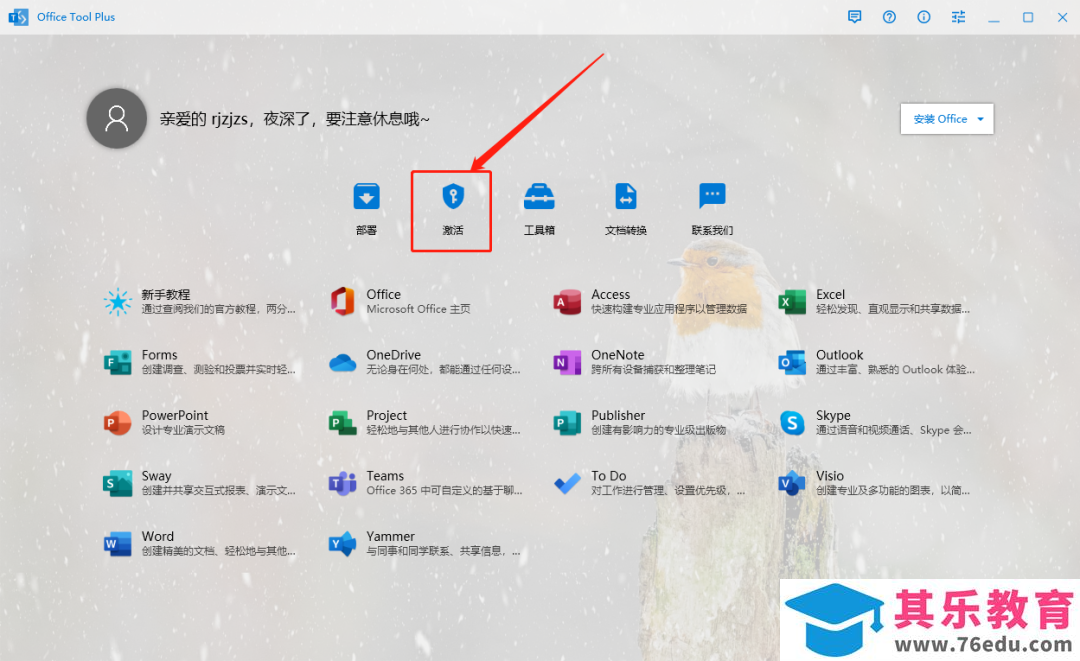This screenshot has height=661, width=1080.
Task: Open the 文档转换 document conversion icon
Action: (x=625, y=196)
